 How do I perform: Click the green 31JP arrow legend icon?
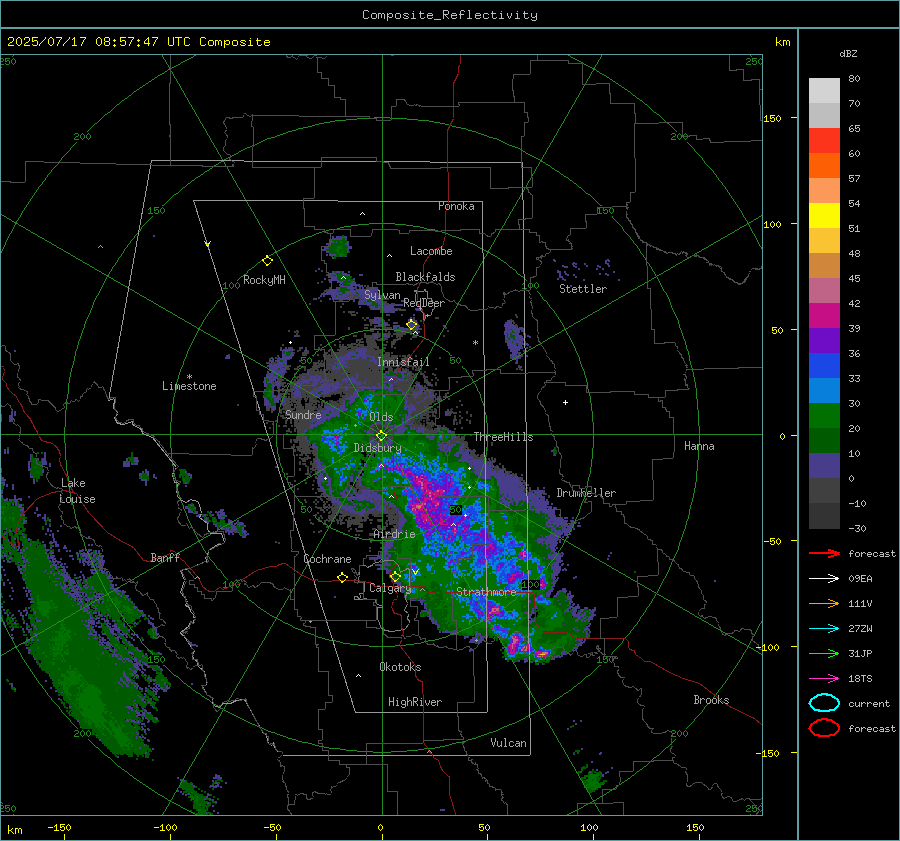[824, 653]
